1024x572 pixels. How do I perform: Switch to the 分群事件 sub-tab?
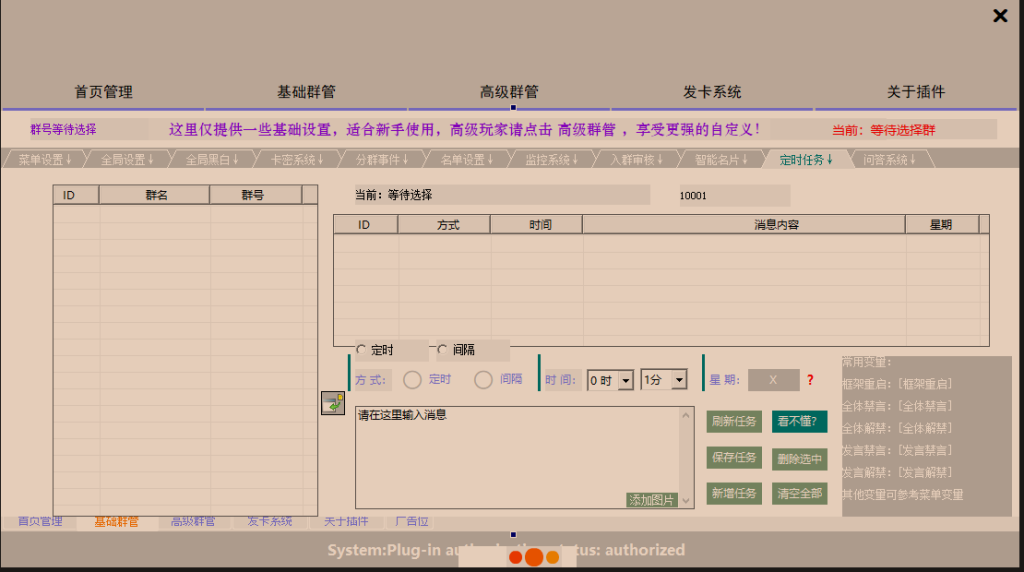coord(382,159)
